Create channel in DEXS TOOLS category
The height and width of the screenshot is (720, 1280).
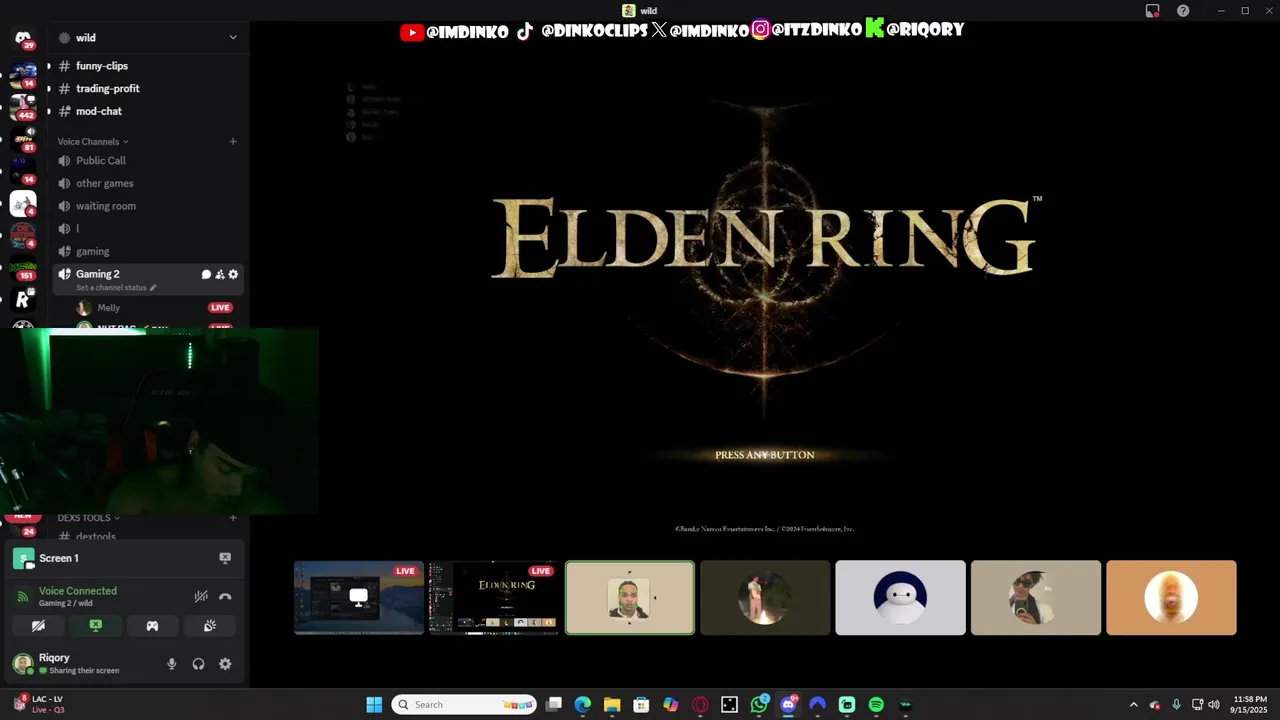(x=233, y=518)
